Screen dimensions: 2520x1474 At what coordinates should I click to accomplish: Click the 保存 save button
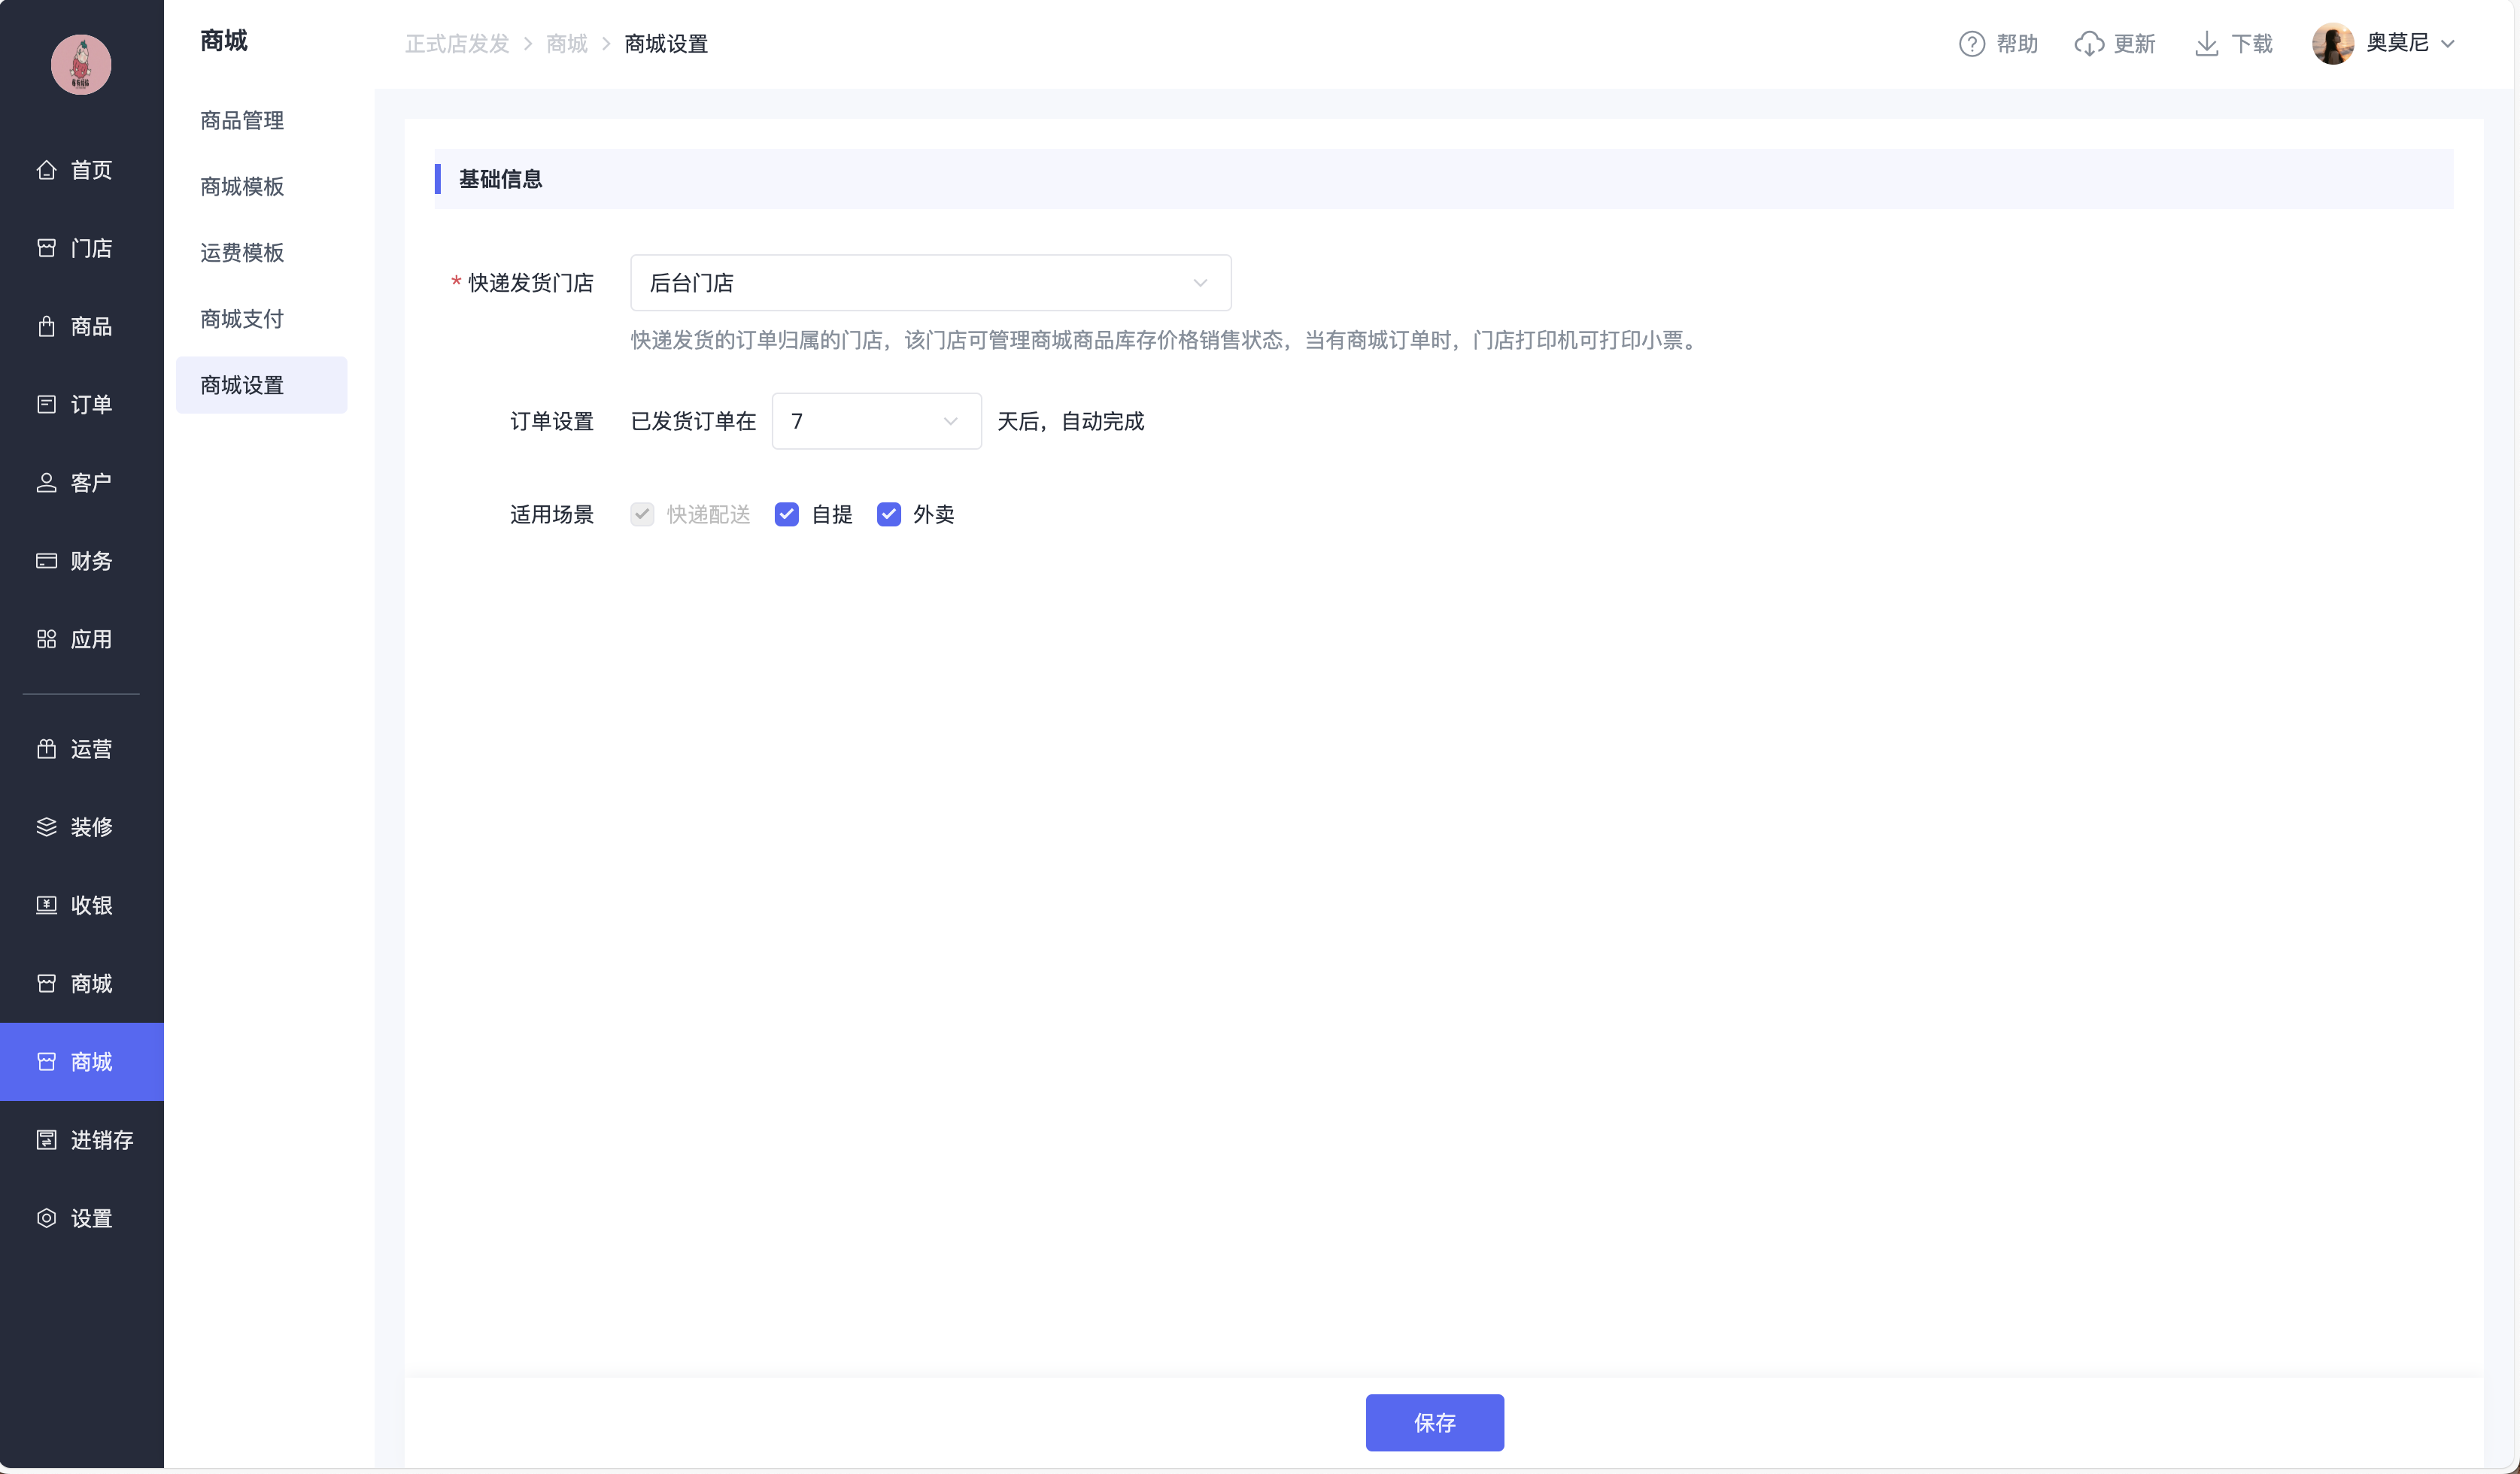coord(1434,1422)
